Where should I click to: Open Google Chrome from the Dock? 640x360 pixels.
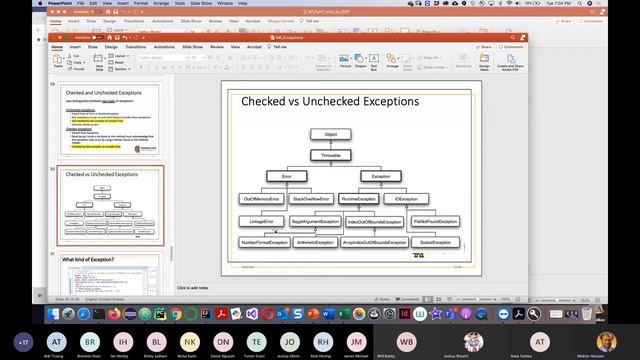[x=176, y=314]
